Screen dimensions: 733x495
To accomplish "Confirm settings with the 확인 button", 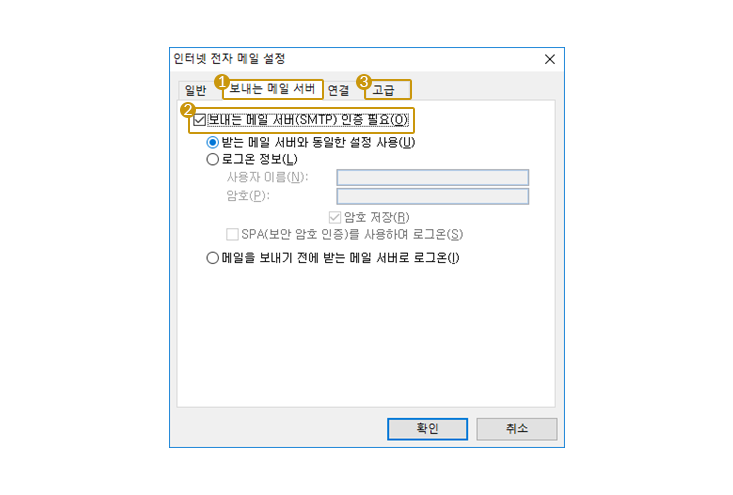I will (x=427, y=429).
